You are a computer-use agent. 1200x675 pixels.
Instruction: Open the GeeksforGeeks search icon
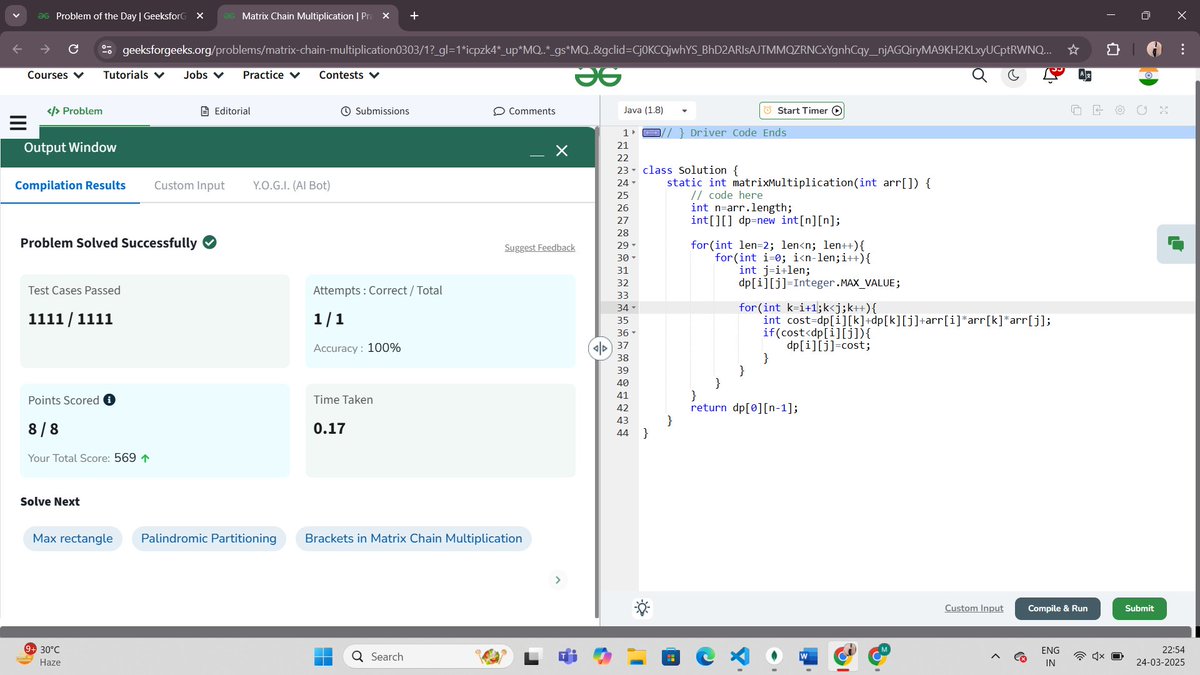(980, 75)
